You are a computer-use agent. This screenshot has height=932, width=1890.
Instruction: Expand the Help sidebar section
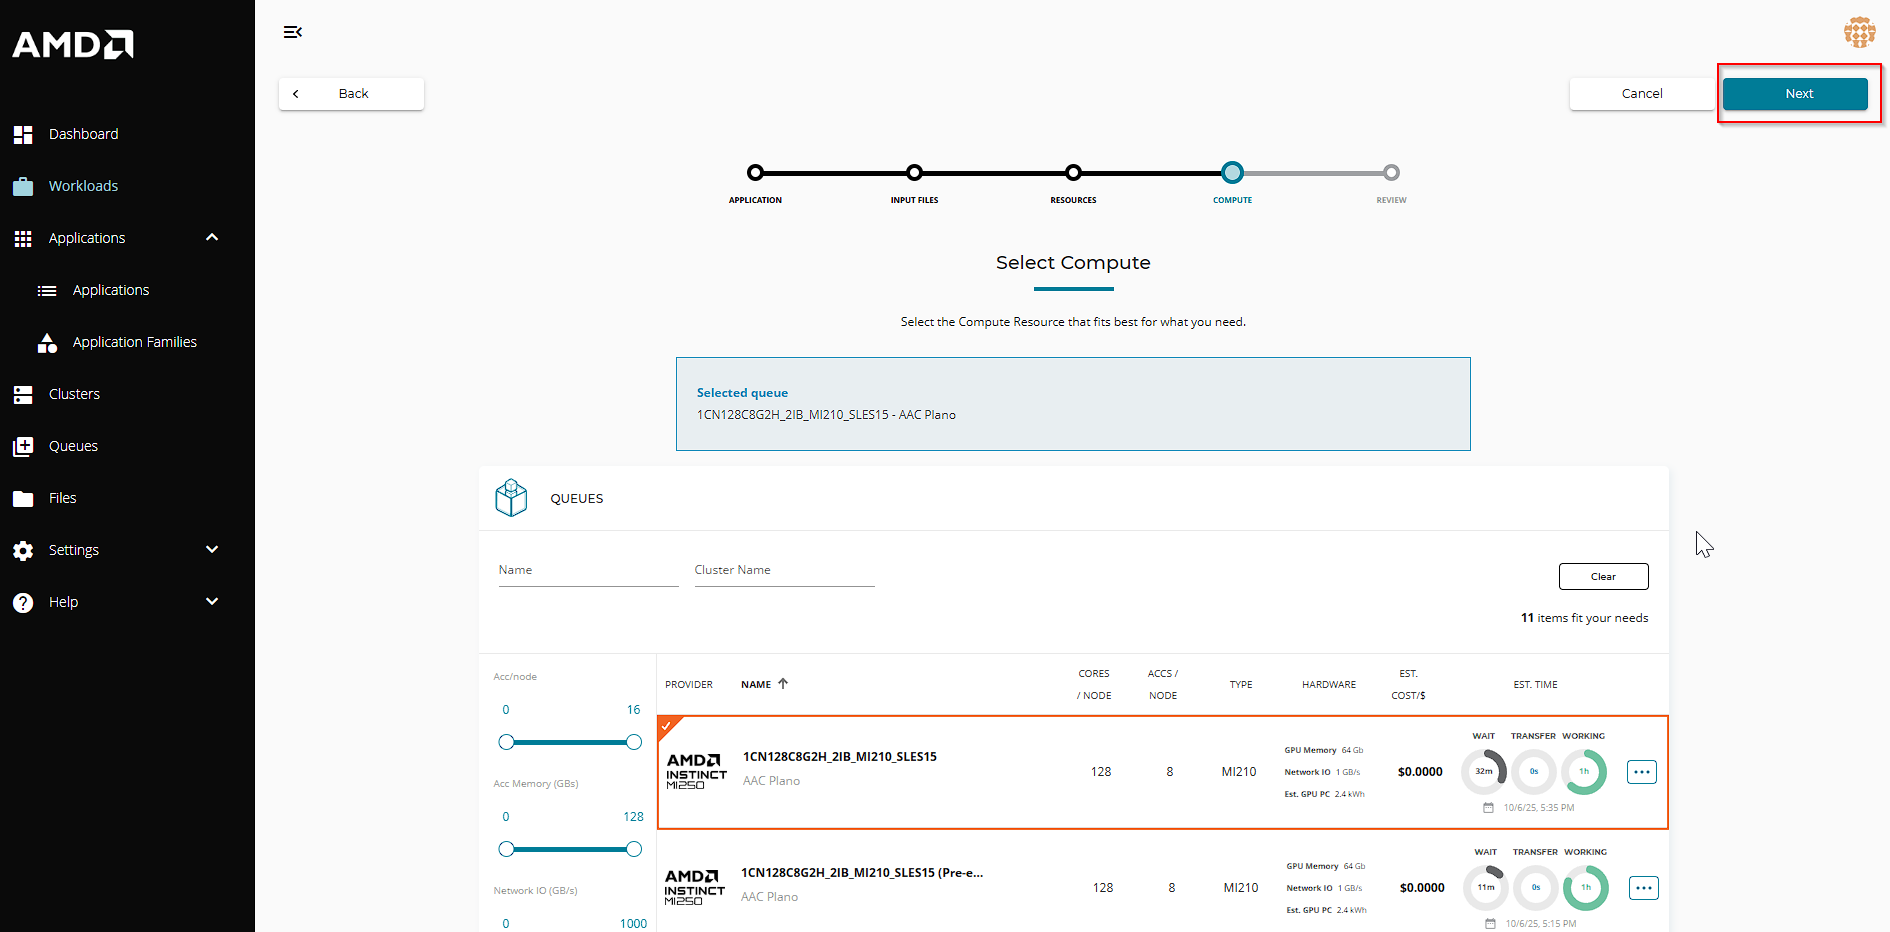pyautogui.click(x=212, y=602)
